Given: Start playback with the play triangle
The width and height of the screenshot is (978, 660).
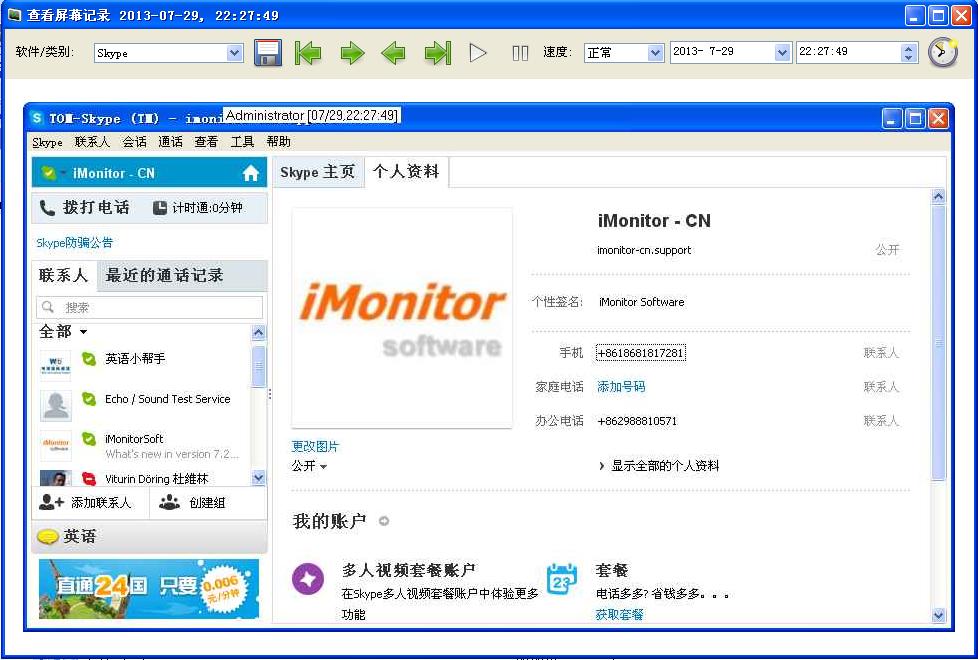Looking at the screenshot, I should (478, 53).
